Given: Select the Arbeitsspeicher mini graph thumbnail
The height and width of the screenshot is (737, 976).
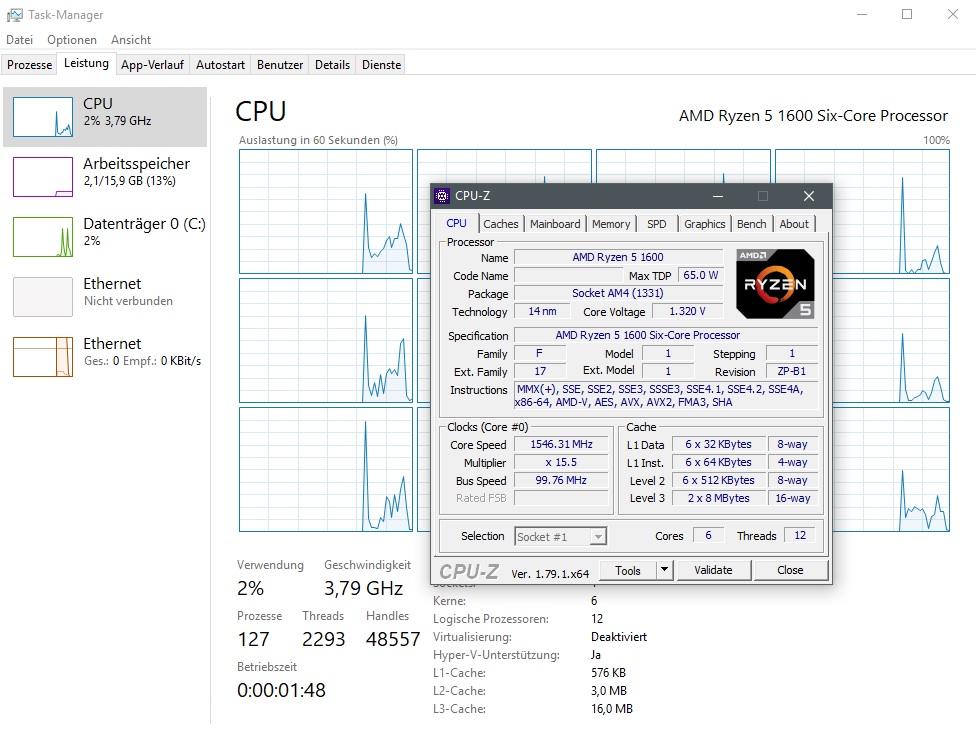Looking at the screenshot, I should pyautogui.click(x=43, y=177).
